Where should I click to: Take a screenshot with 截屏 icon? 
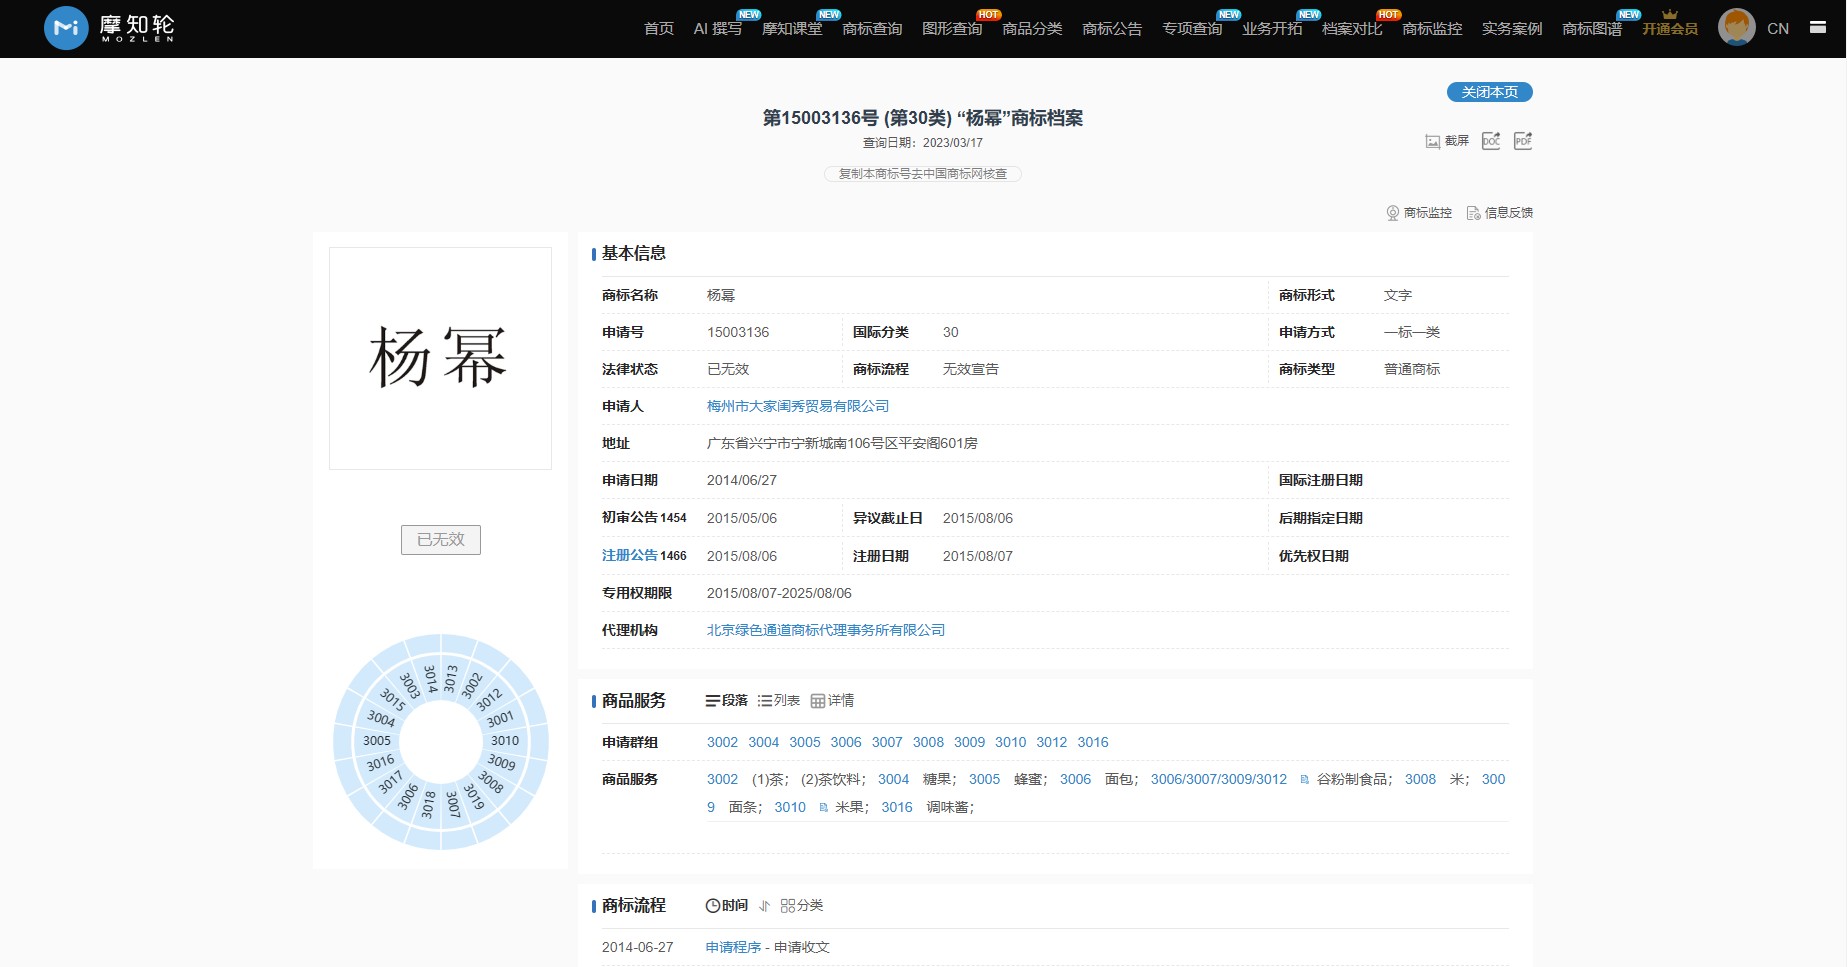(x=1447, y=141)
